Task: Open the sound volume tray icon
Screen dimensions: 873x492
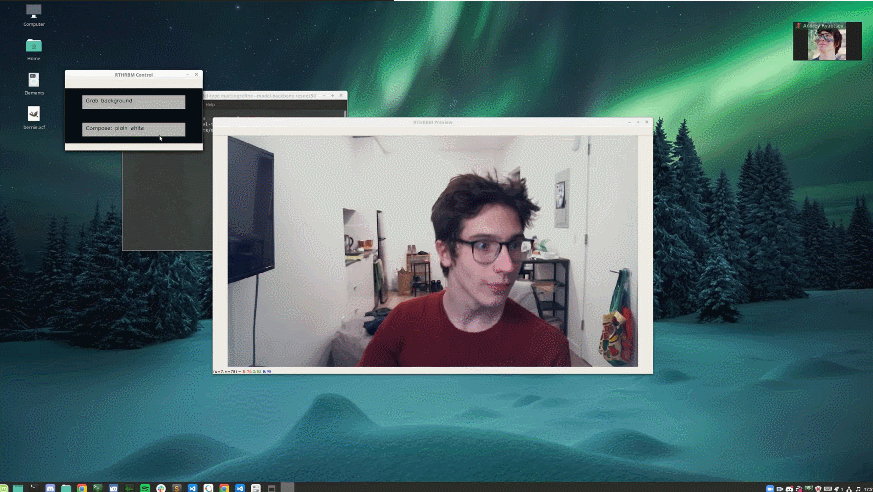Action: pos(857,488)
